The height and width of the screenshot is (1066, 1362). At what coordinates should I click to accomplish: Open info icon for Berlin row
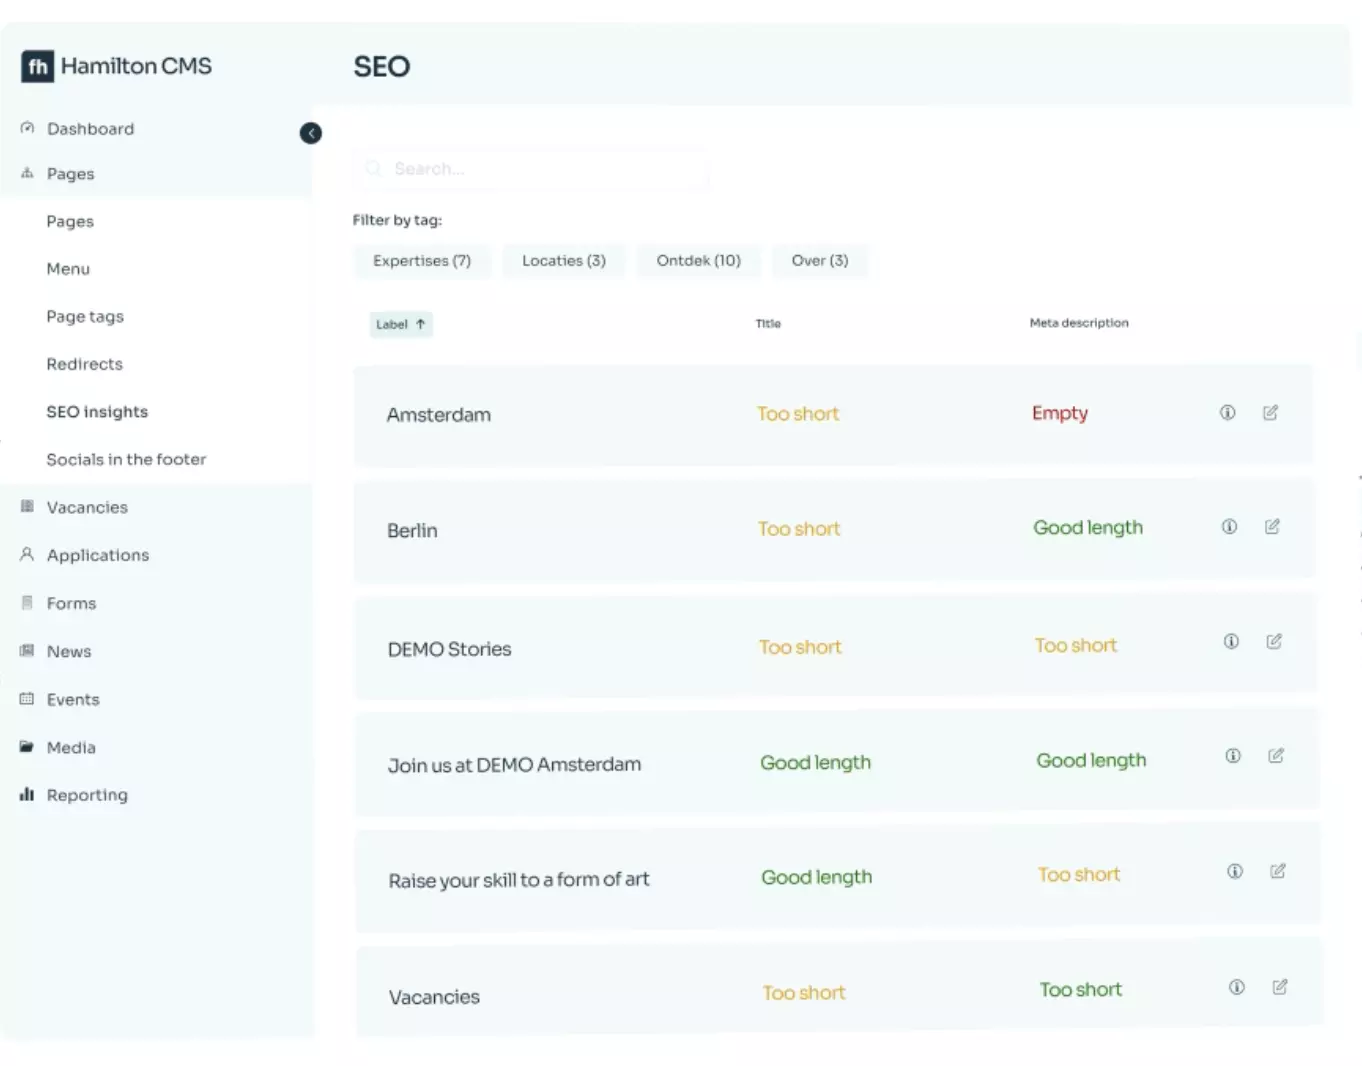tap(1229, 527)
